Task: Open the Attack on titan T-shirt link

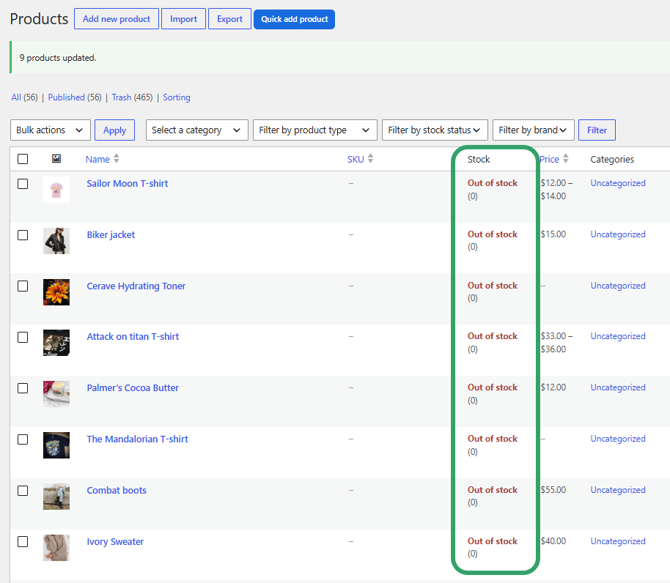Action: coord(132,336)
